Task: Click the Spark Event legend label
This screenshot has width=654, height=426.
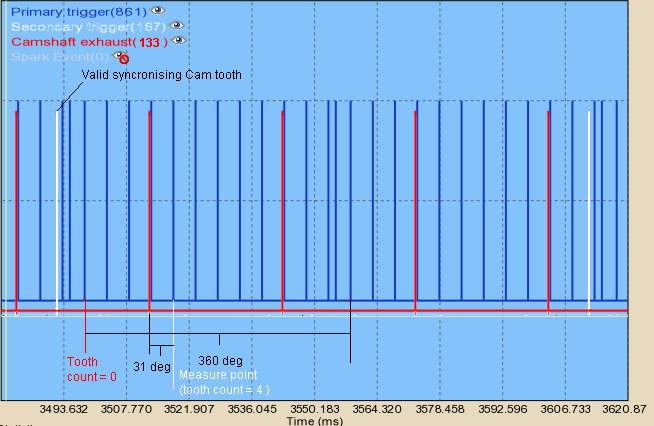Action: click(58, 57)
